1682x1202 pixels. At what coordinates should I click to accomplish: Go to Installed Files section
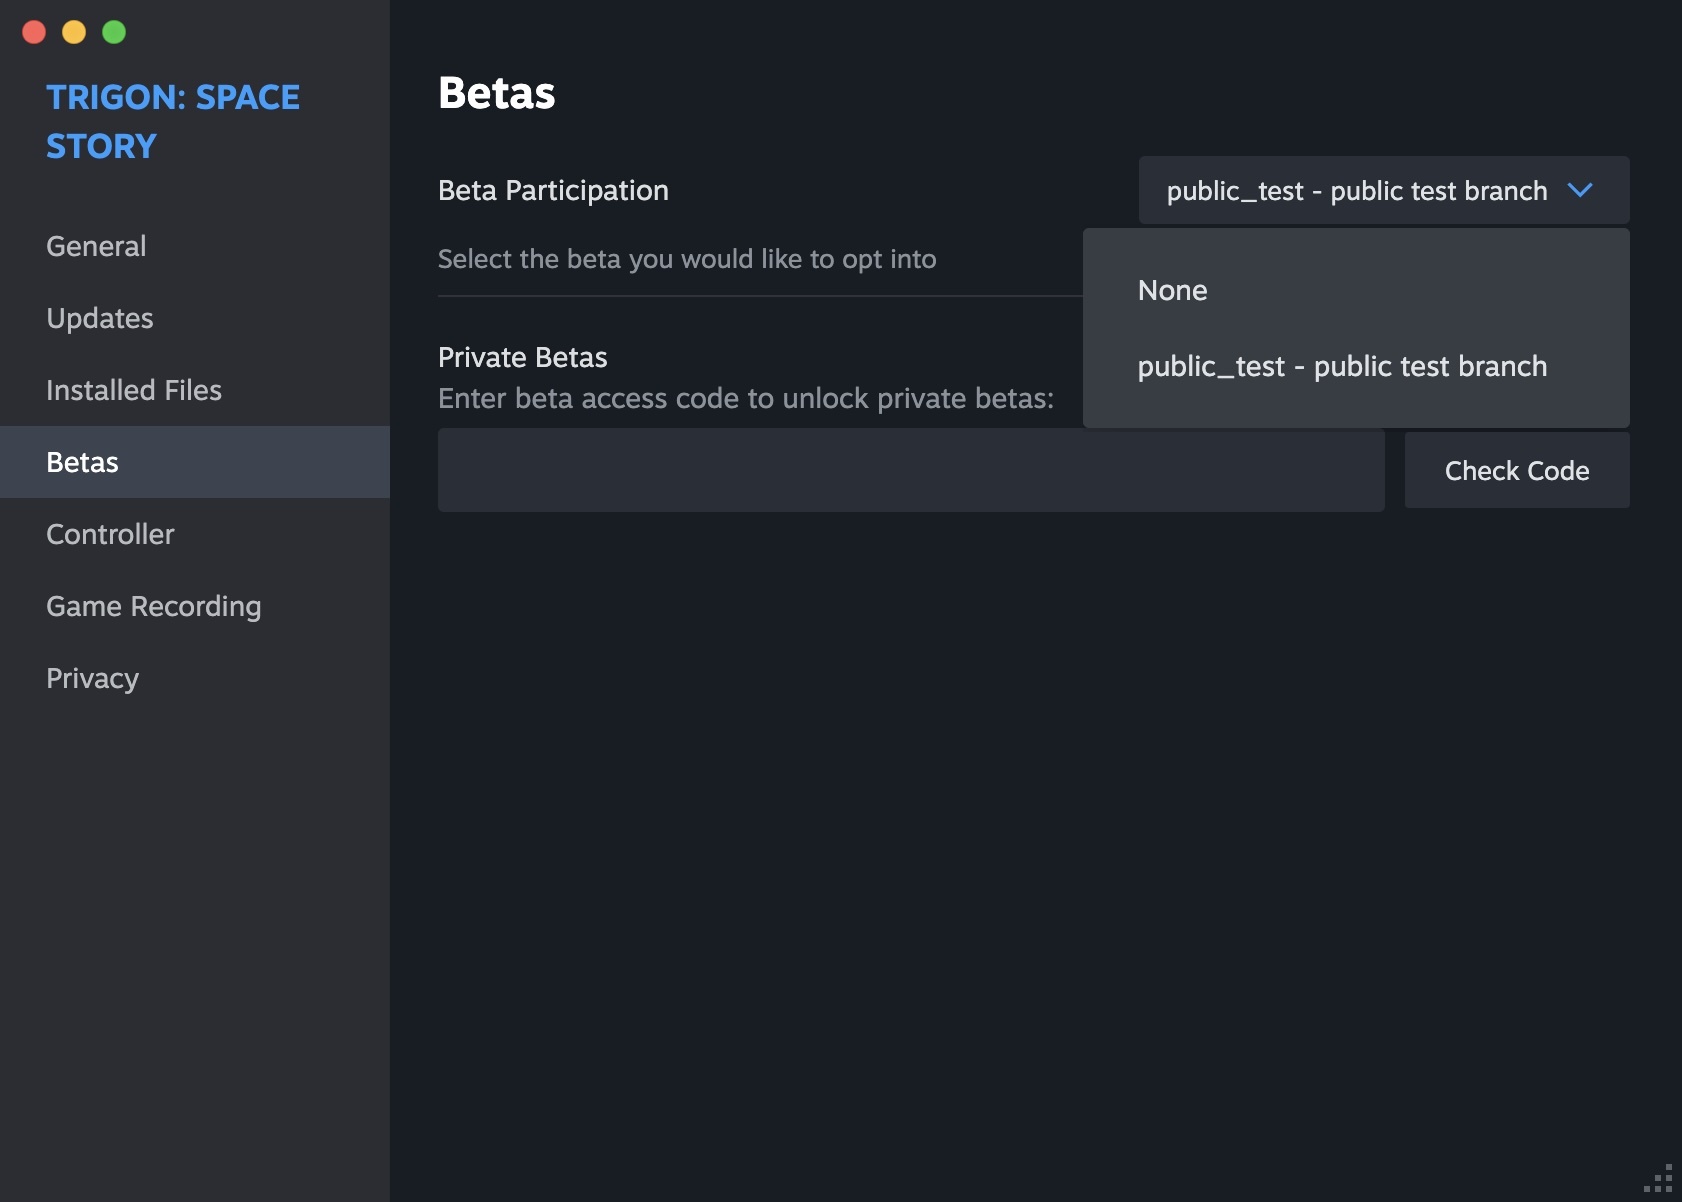[x=134, y=390]
